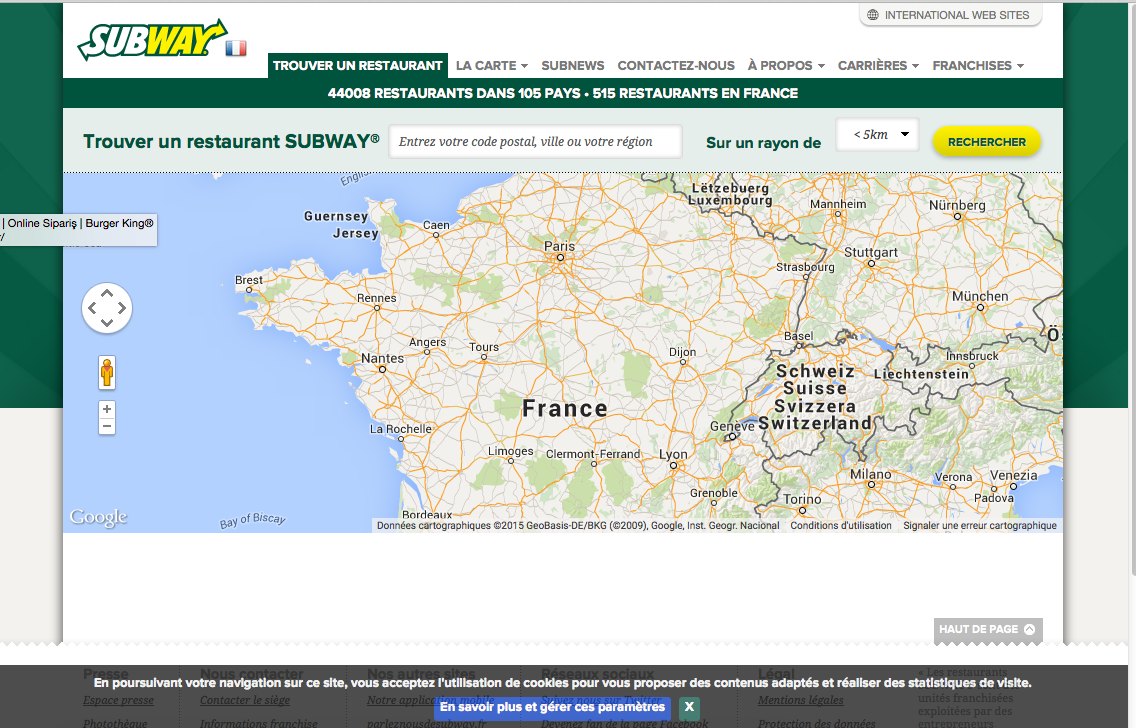The width and height of the screenshot is (1136, 728).
Task: Pan the map right using arrow
Action: click(122, 308)
